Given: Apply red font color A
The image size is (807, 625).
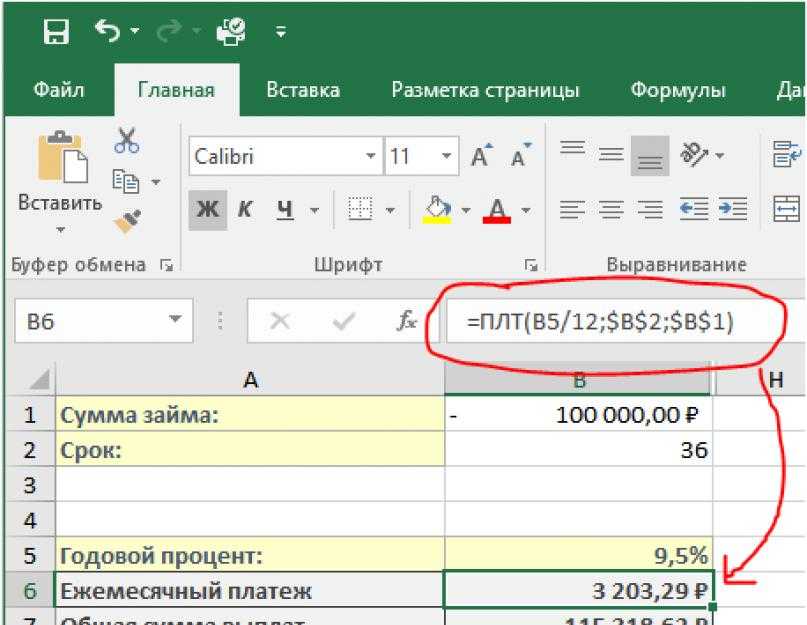Looking at the screenshot, I should click(497, 210).
